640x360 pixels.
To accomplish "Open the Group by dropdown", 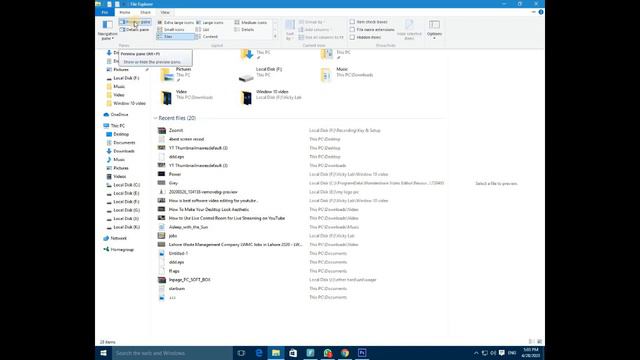I will (x=311, y=22).
